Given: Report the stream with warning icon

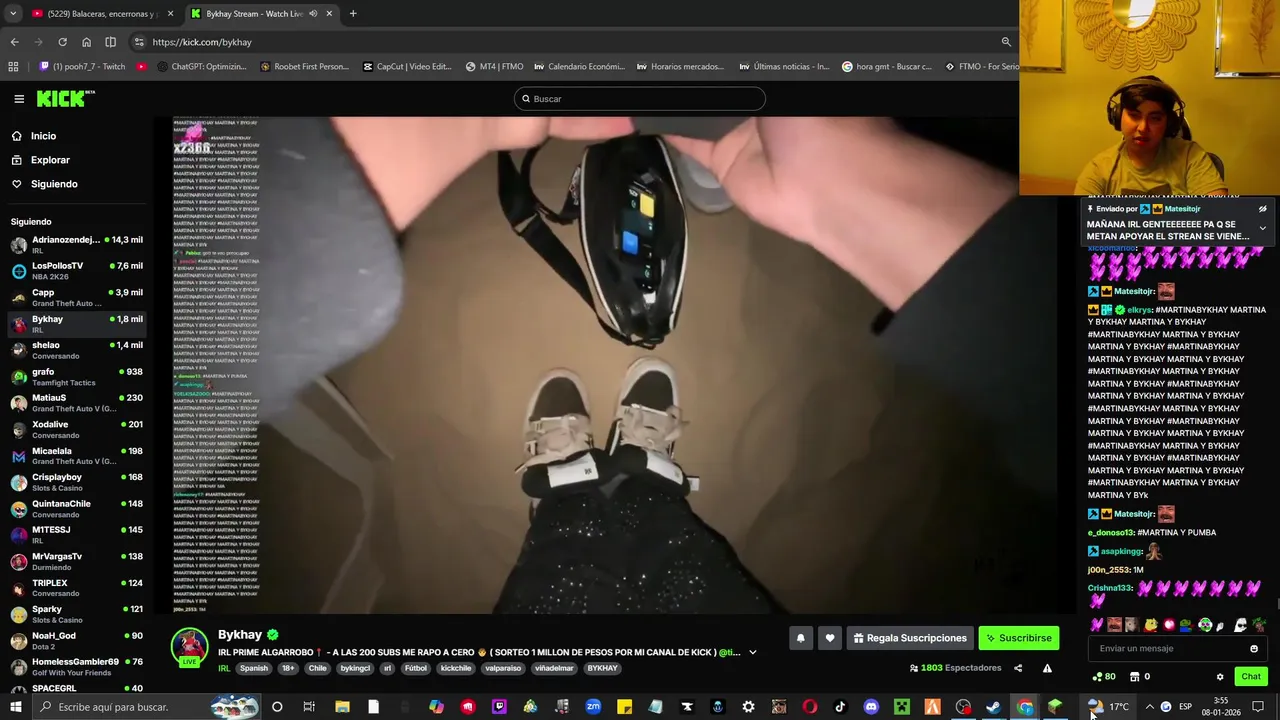Looking at the screenshot, I should 1047,668.
